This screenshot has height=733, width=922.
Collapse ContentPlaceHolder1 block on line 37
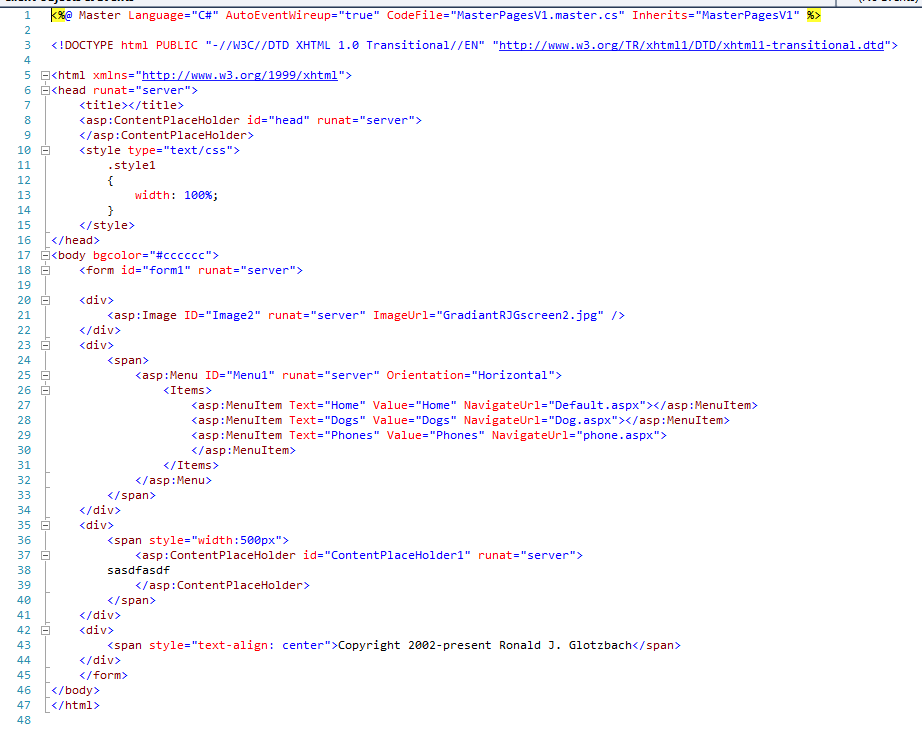(x=45, y=555)
